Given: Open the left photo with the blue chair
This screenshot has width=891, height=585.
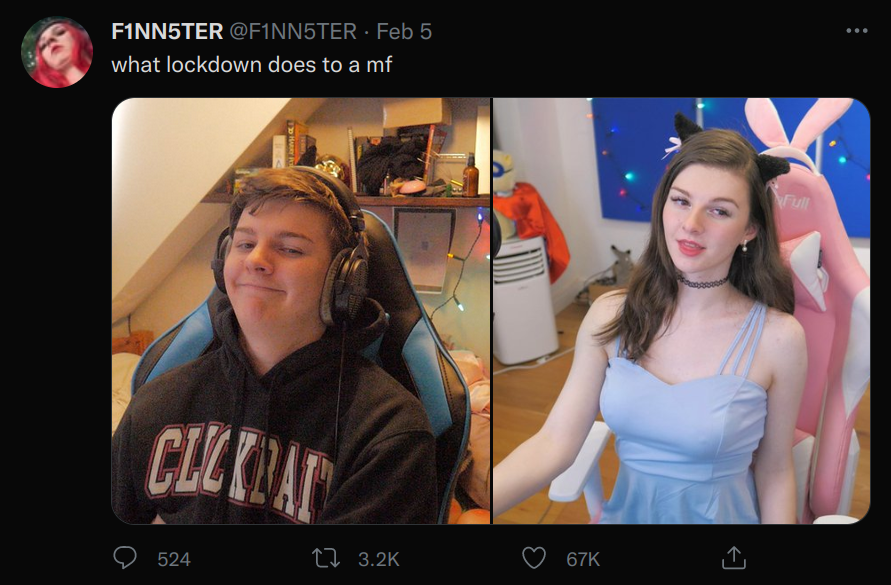Looking at the screenshot, I should (301, 311).
